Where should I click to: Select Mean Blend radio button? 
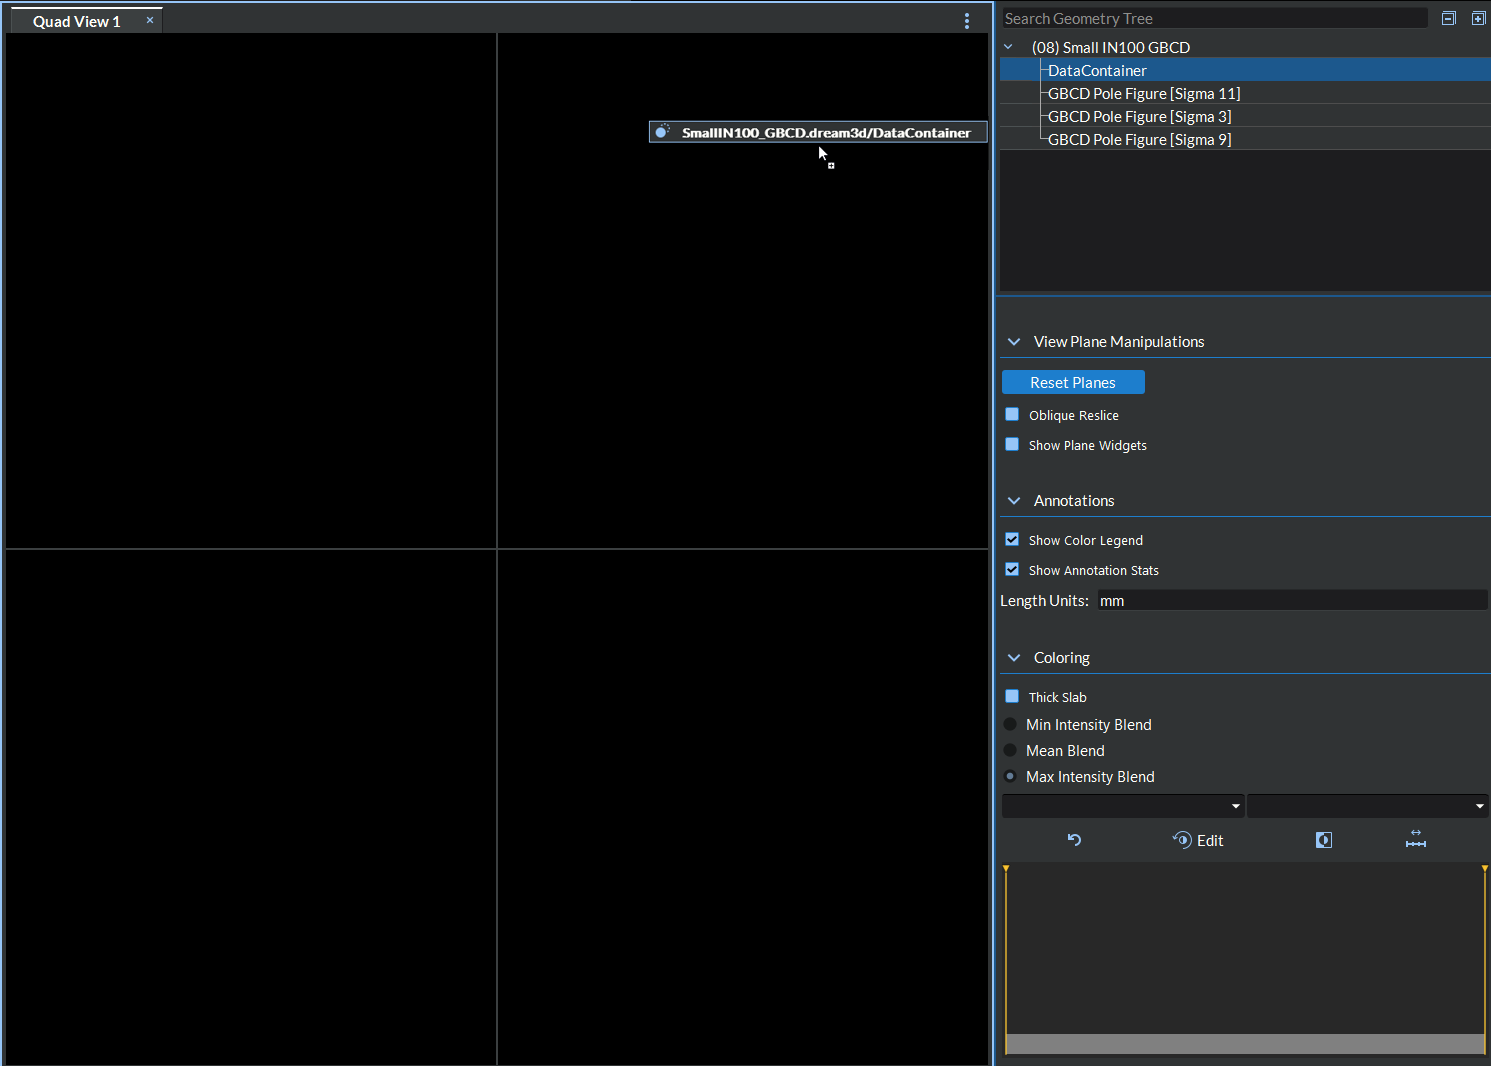pos(1010,750)
